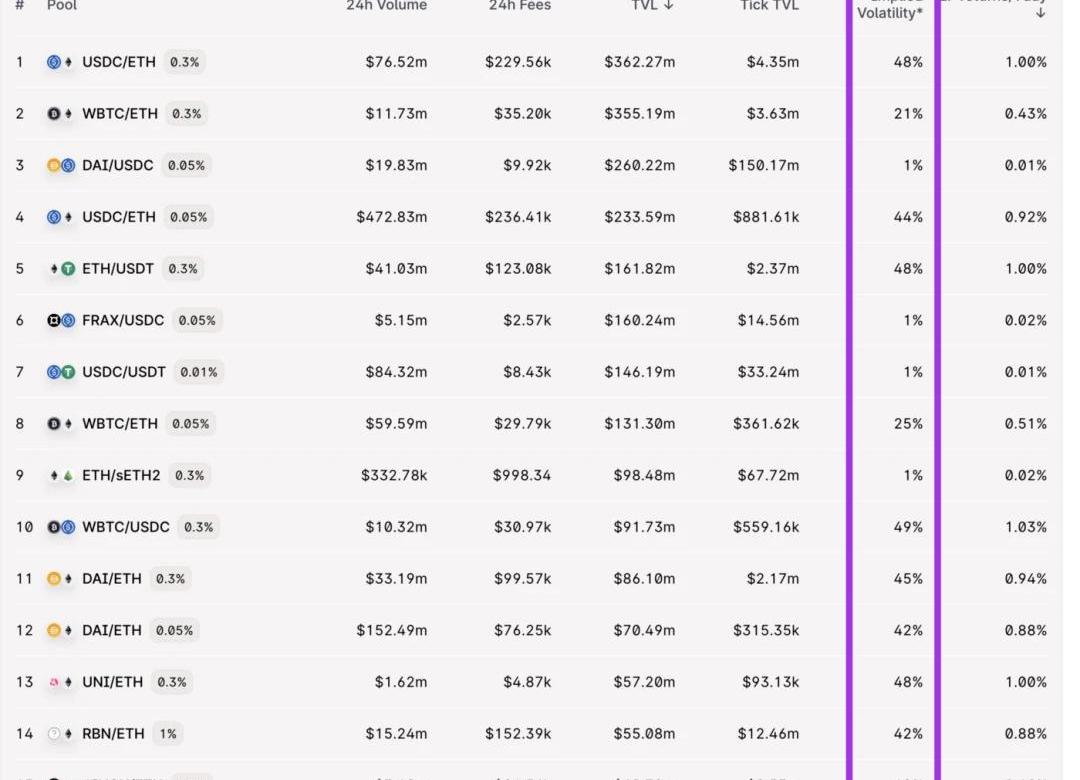Click the USDC/USDT pool token icons
1080x780 pixels.
pos(61,372)
